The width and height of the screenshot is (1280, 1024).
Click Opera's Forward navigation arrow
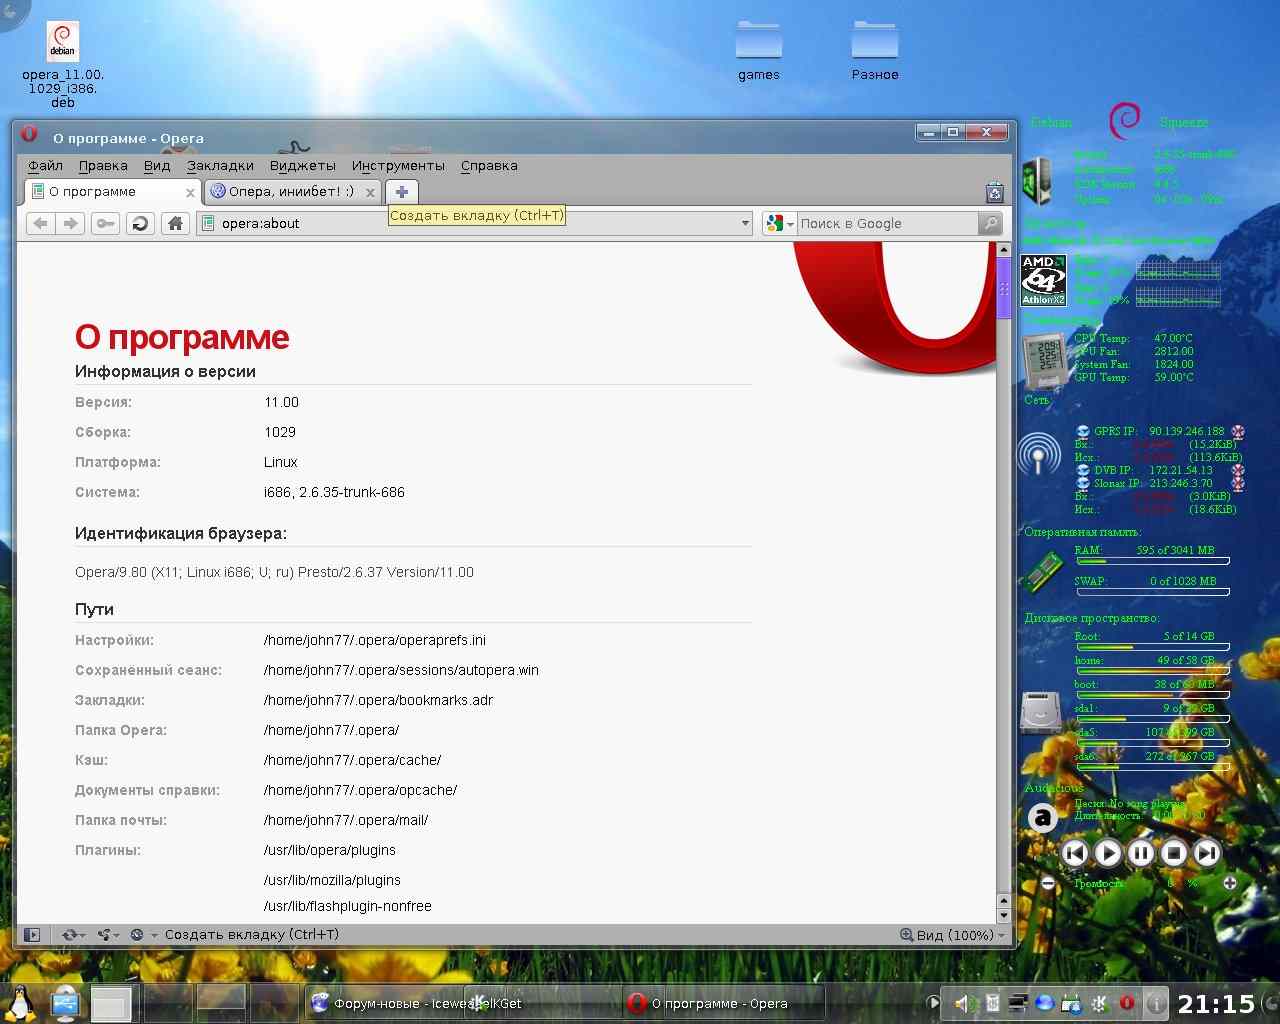coord(70,223)
